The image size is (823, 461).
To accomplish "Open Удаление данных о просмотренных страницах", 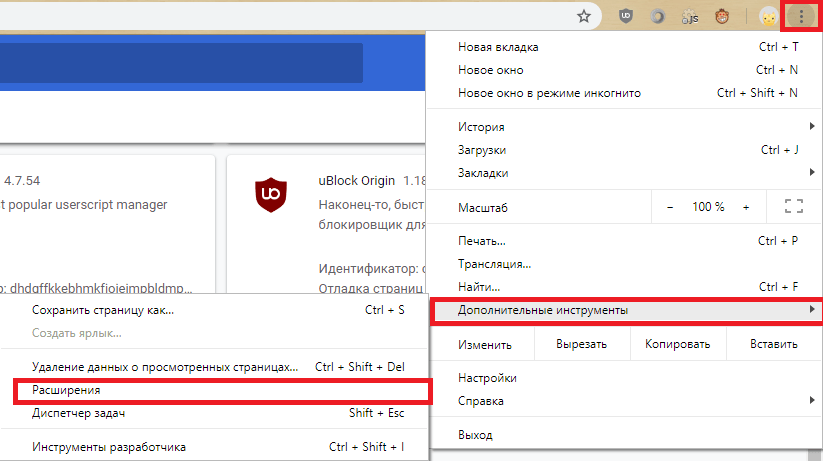I will pyautogui.click(x=214, y=366).
